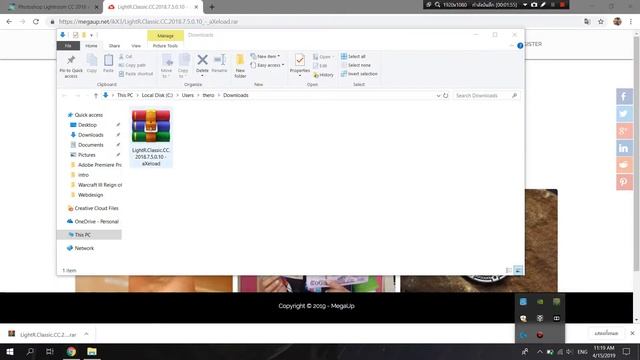
Task: Switch to the Home ribbon tab
Action: point(91,46)
